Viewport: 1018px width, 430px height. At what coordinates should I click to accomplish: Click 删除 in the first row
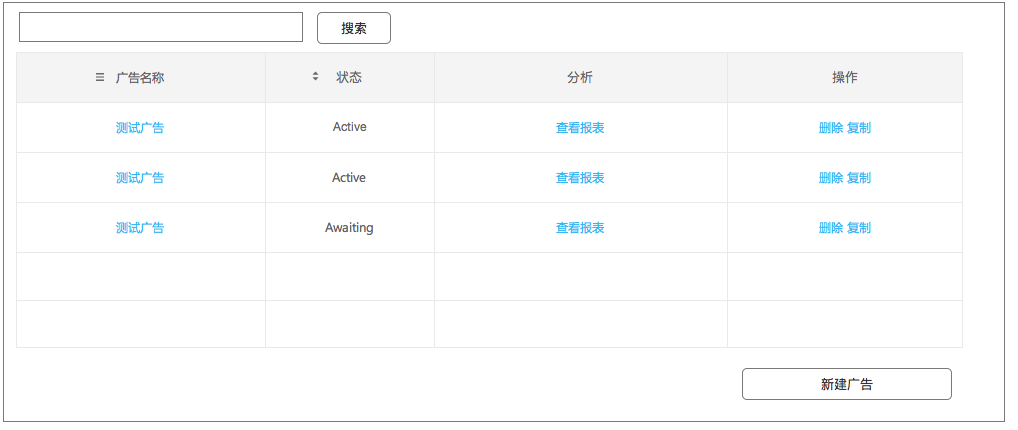pyautogui.click(x=831, y=128)
